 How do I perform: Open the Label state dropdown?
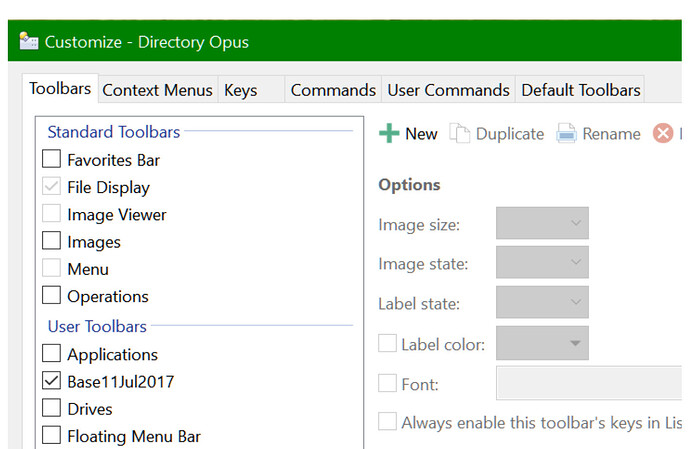click(542, 302)
